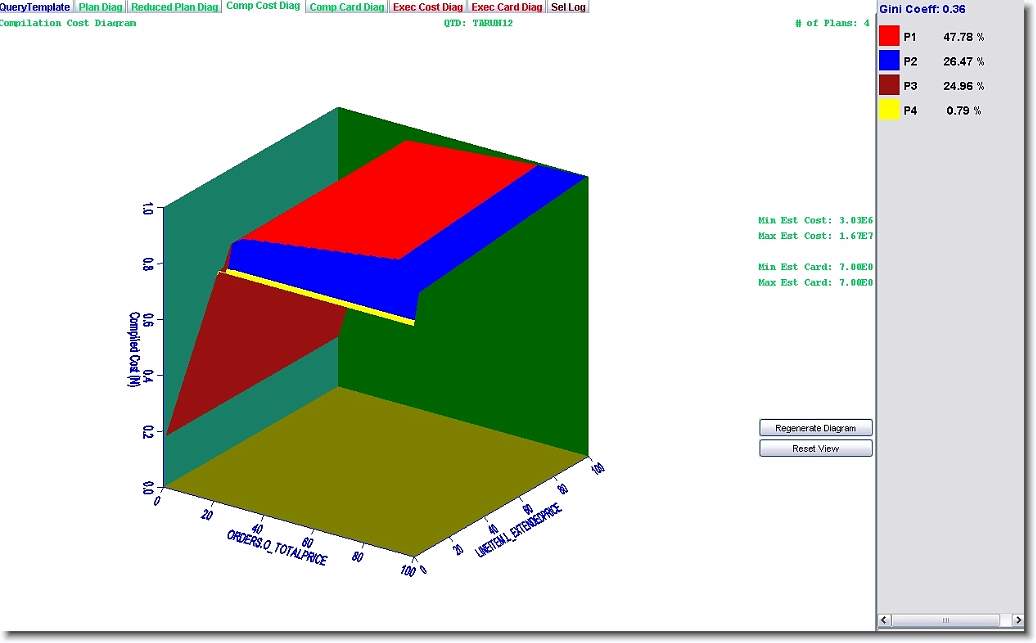Choose the dark red P3 legend swatch

(x=889, y=86)
